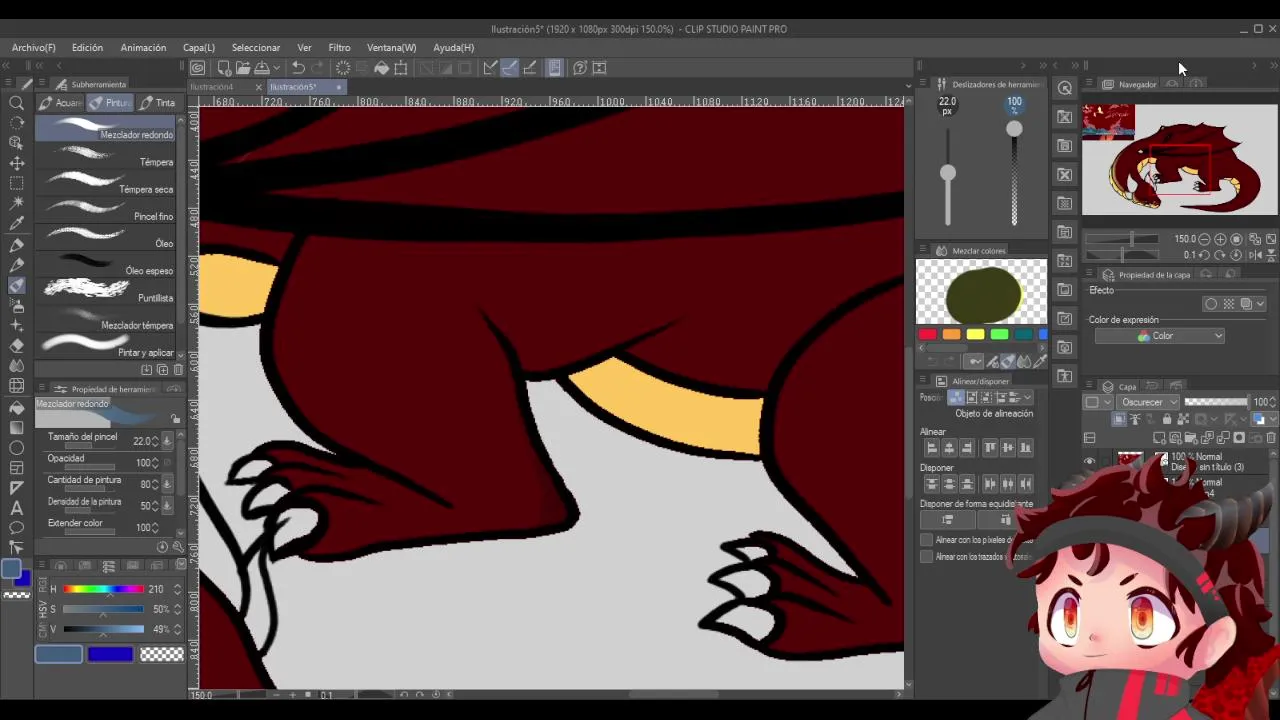Choose the Pincel fino brush

pos(106,212)
